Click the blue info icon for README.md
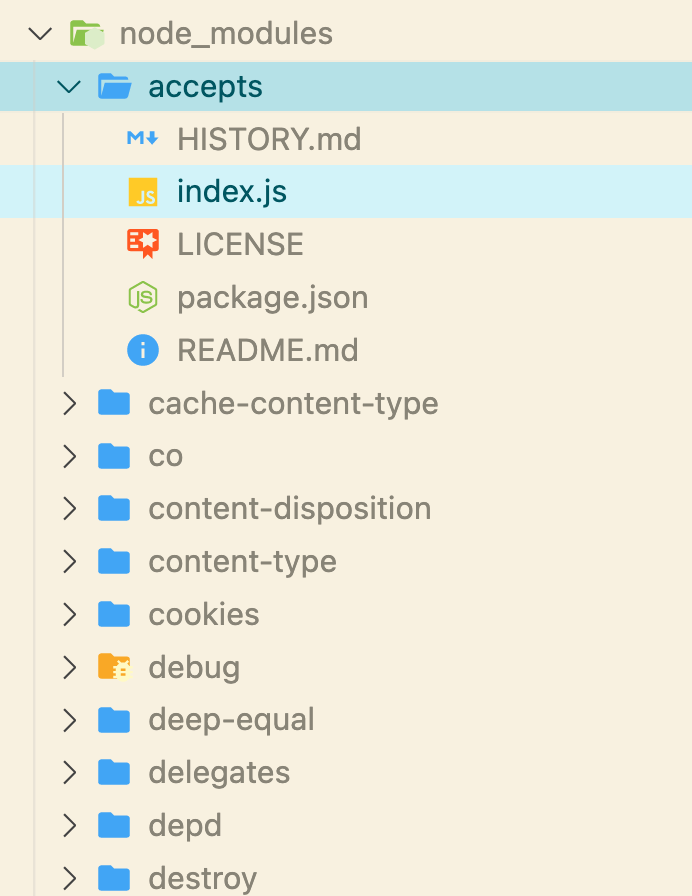The width and height of the screenshot is (692, 896). click(143, 350)
